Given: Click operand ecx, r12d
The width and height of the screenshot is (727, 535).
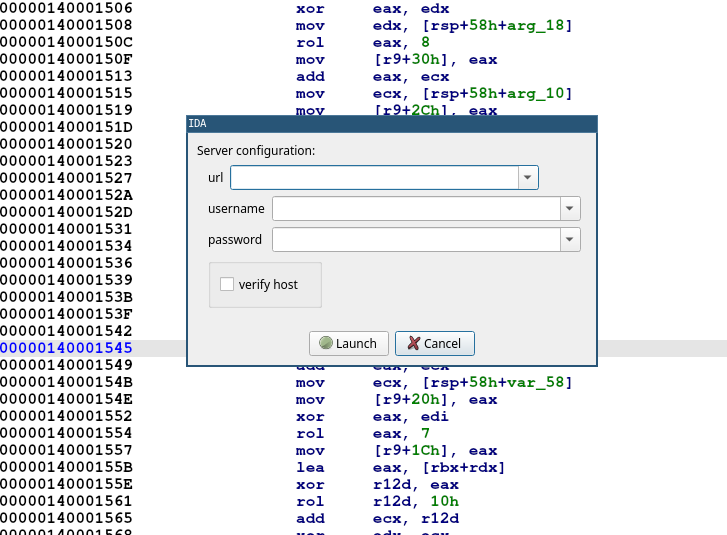Looking at the screenshot, I should point(416,518).
